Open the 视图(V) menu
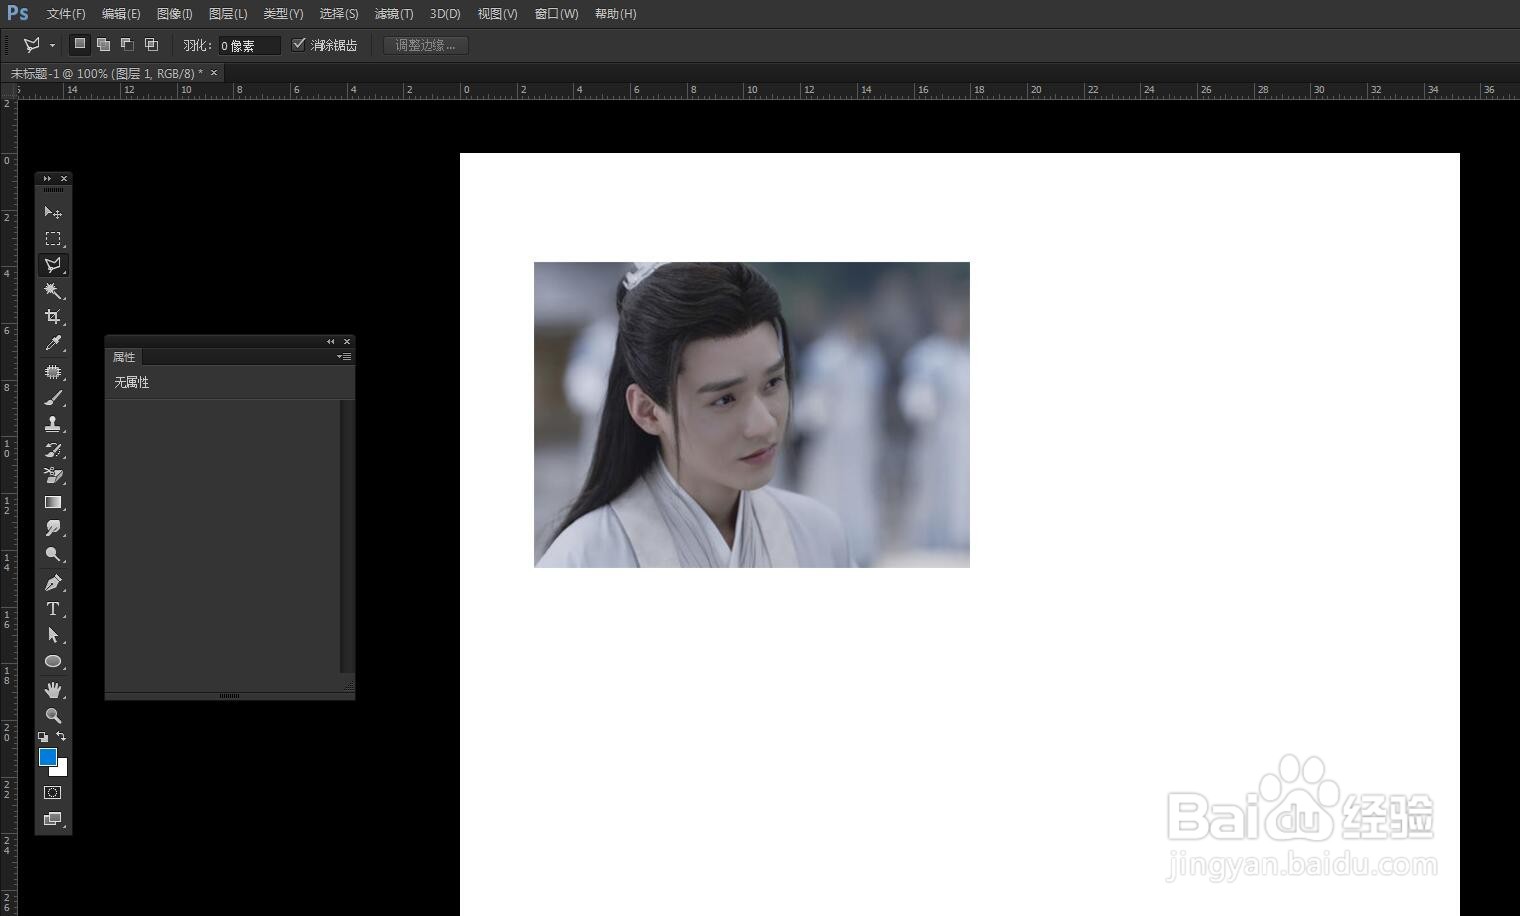The width and height of the screenshot is (1520, 916). click(497, 14)
